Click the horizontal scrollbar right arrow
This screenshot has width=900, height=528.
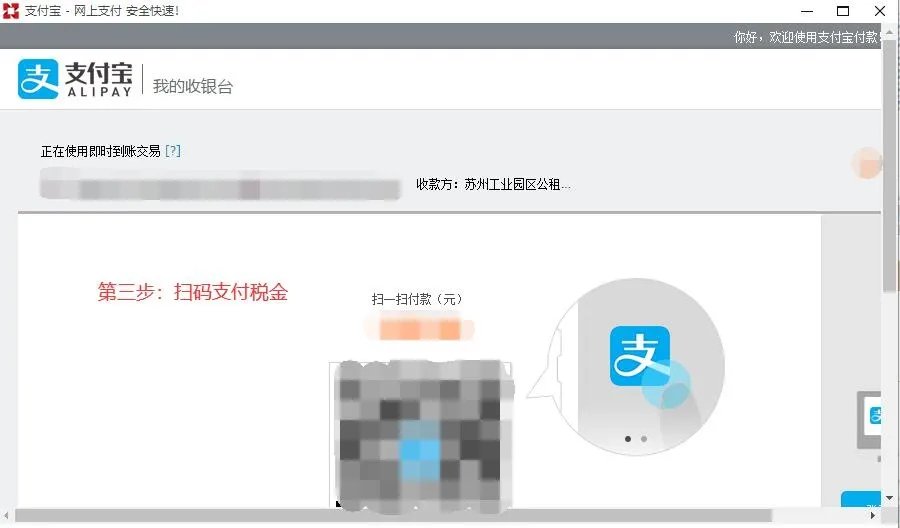[x=872, y=515]
